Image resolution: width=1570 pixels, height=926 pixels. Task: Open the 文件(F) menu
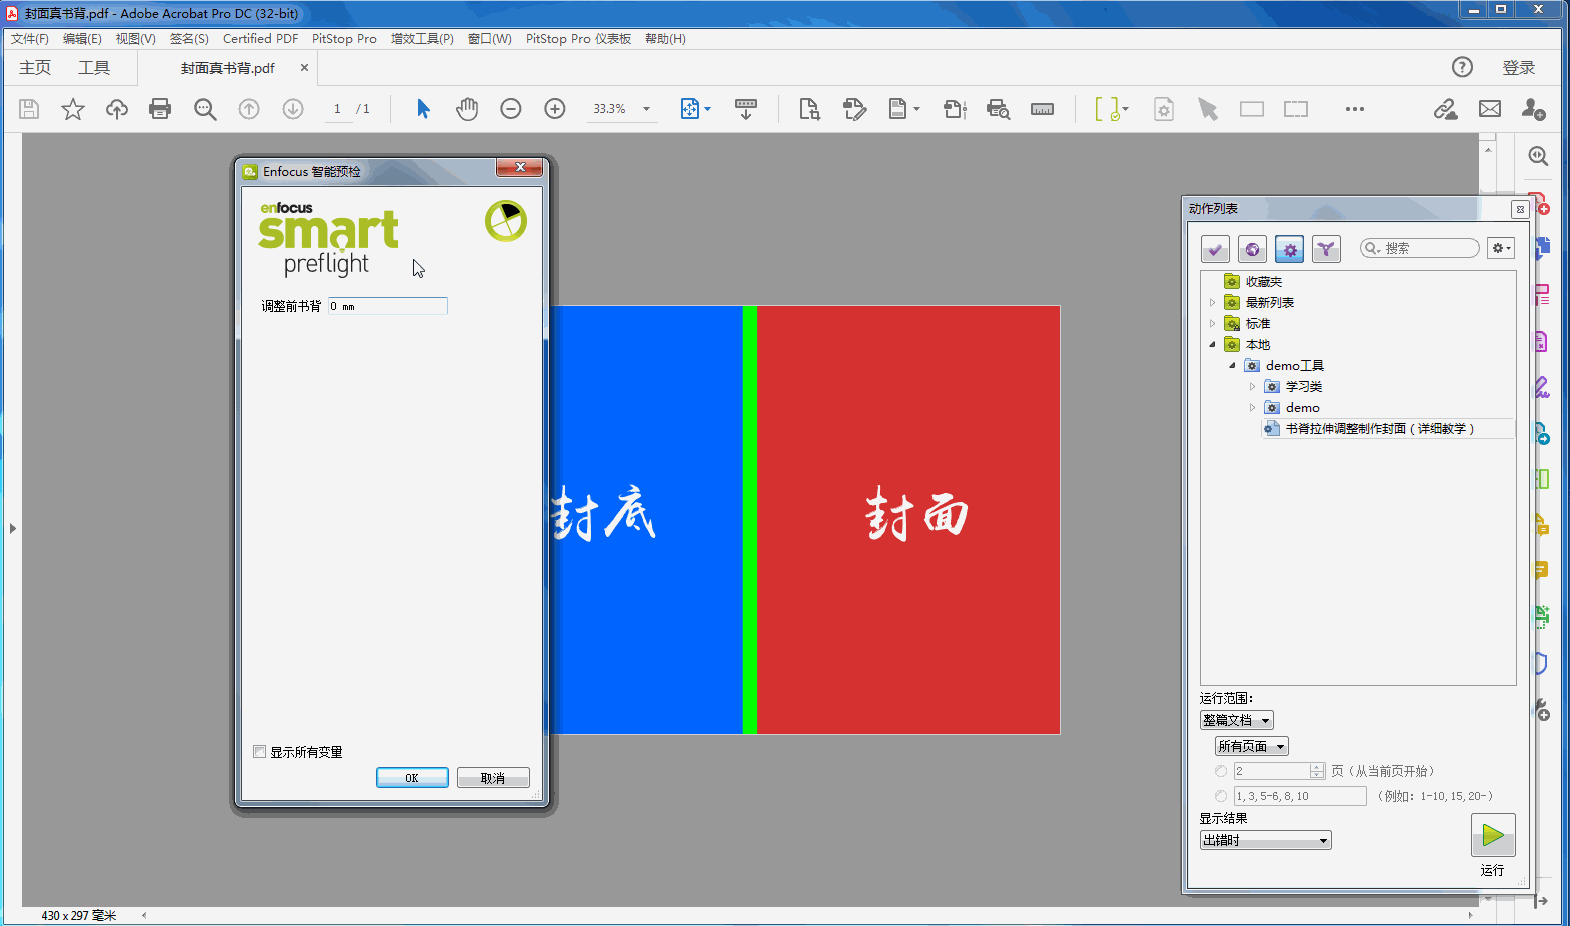click(30, 39)
